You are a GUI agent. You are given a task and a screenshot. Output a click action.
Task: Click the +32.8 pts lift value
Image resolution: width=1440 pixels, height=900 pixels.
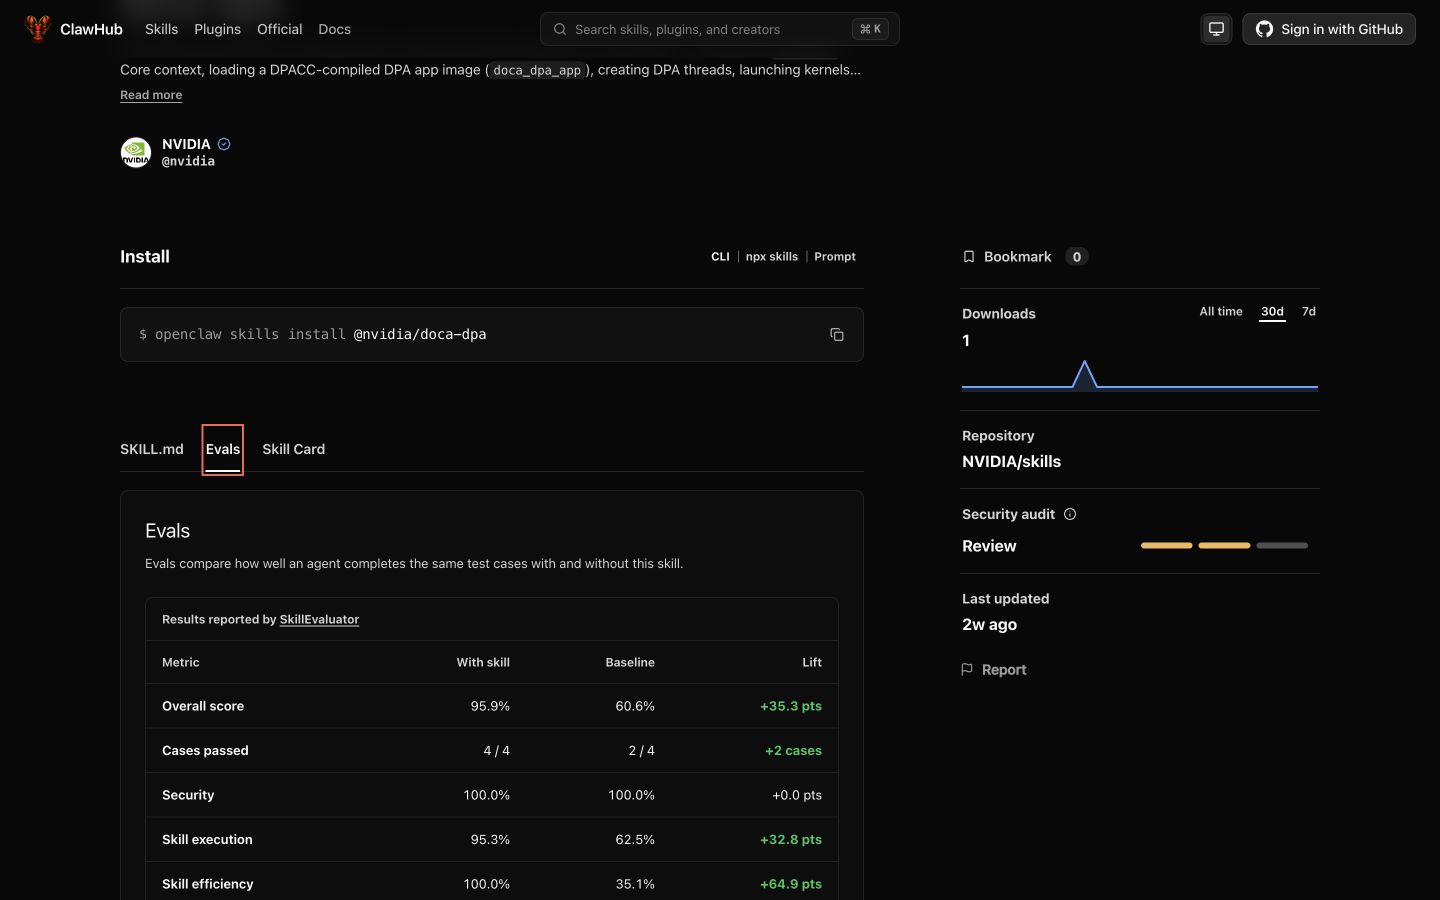click(x=791, y=840)
